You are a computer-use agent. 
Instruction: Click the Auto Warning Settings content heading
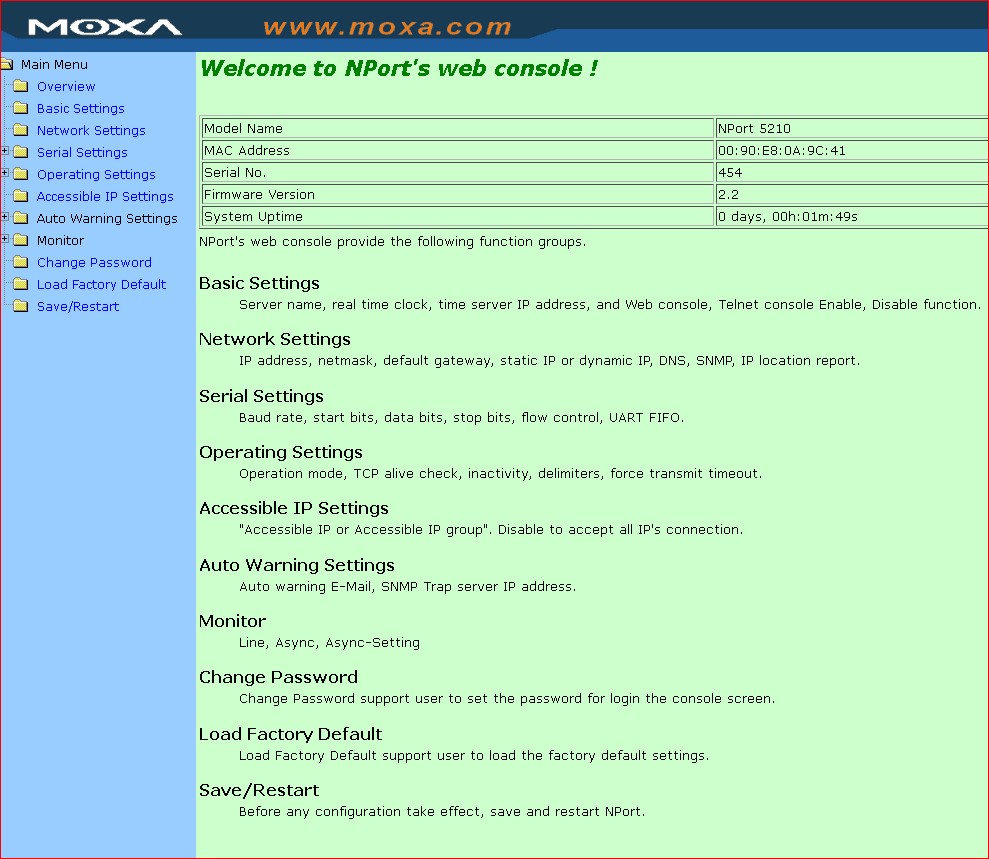[297, 565]
